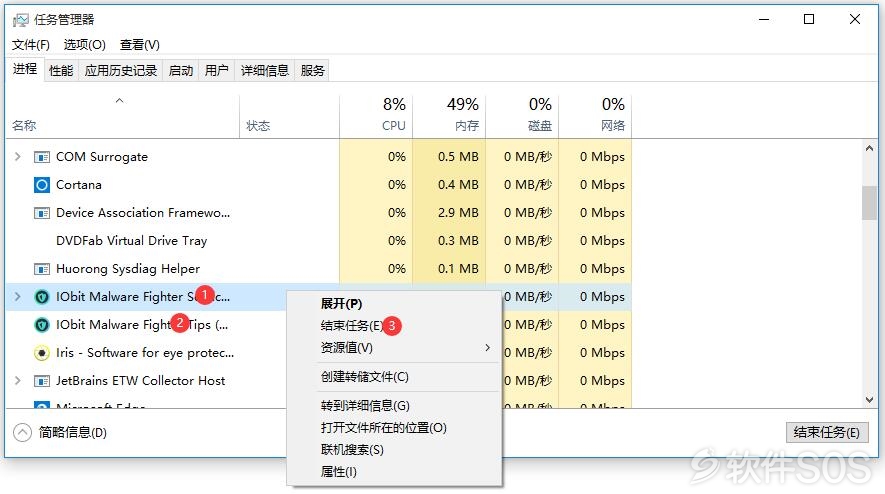Sort by the CPU column header

point(376,117)
